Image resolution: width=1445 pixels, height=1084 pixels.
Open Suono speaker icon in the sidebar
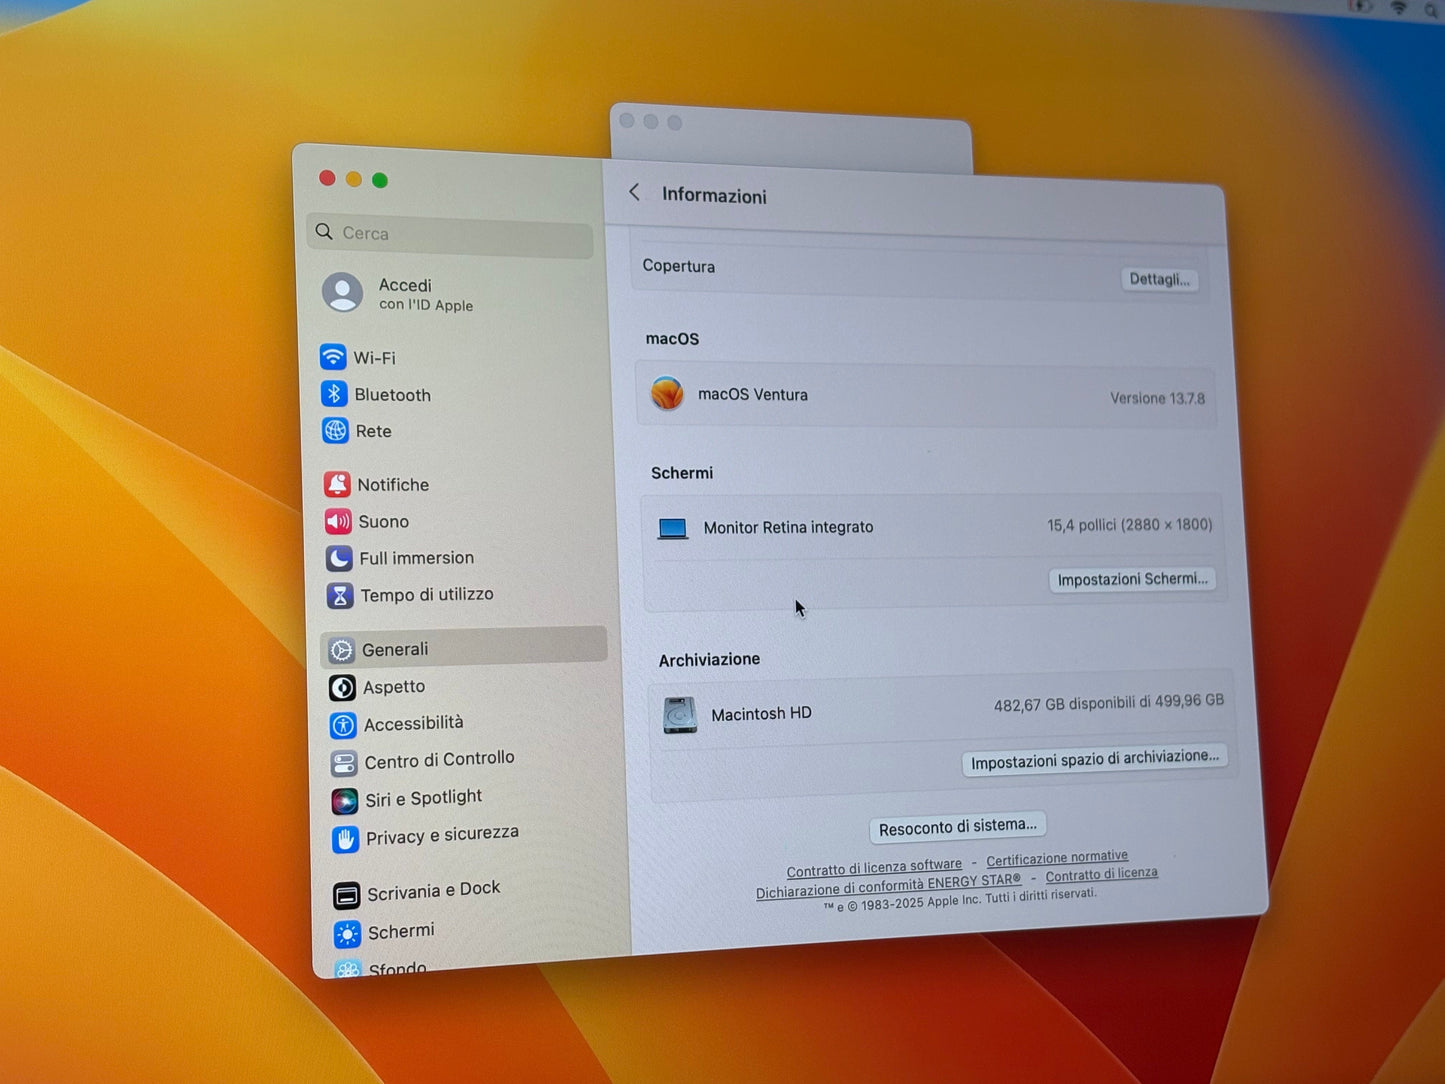339,521
